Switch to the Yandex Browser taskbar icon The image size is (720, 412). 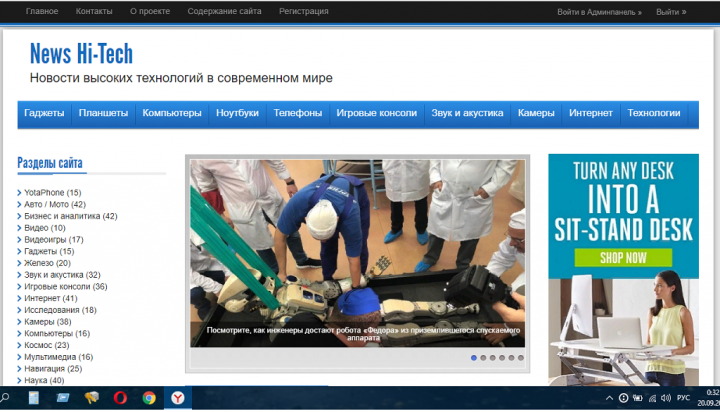(178, 398)
